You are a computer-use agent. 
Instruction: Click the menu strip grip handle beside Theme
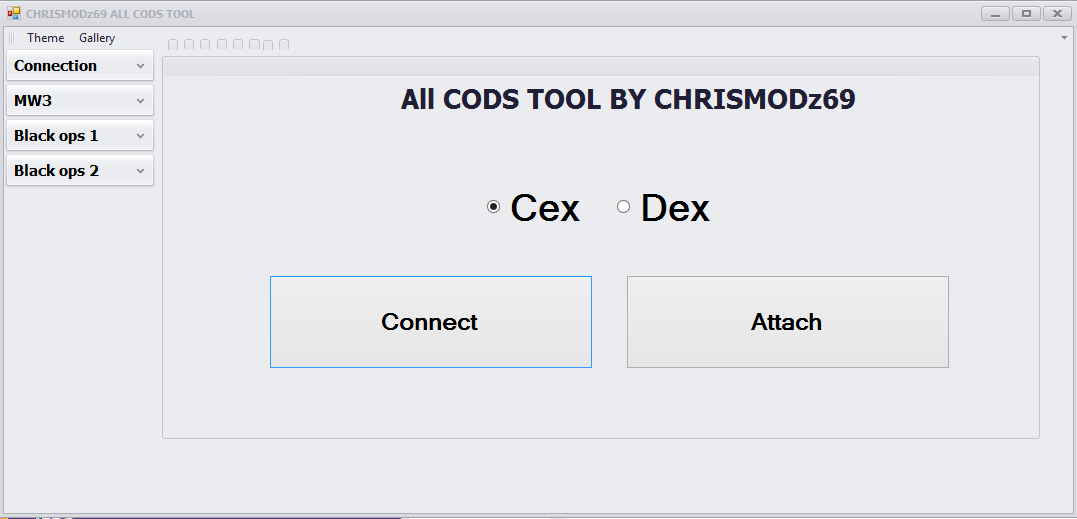click(12, 38)
